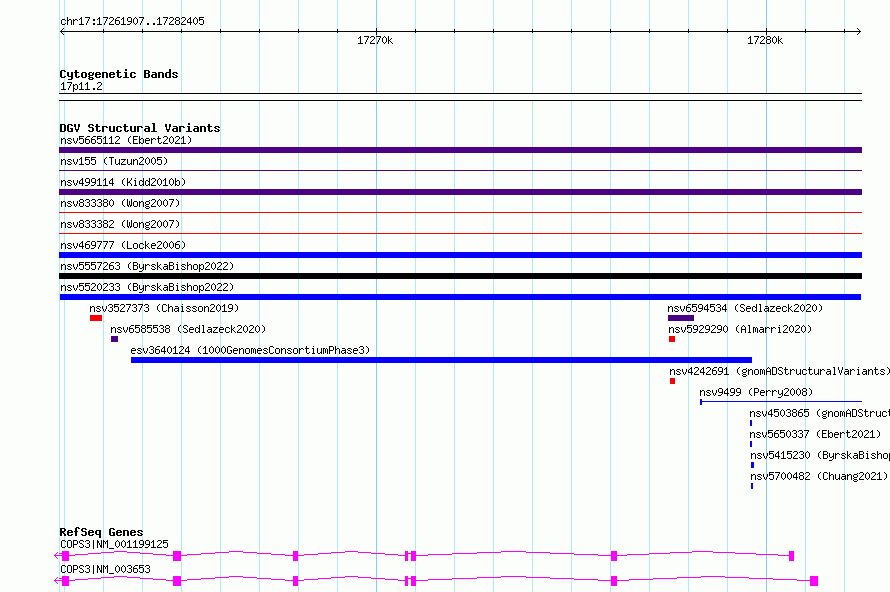This screenshot has width=890, height=592.
Task: Open esv3640124 (1000GenomesConsortiumPhase3) label
Action: (x=250, y=350)
